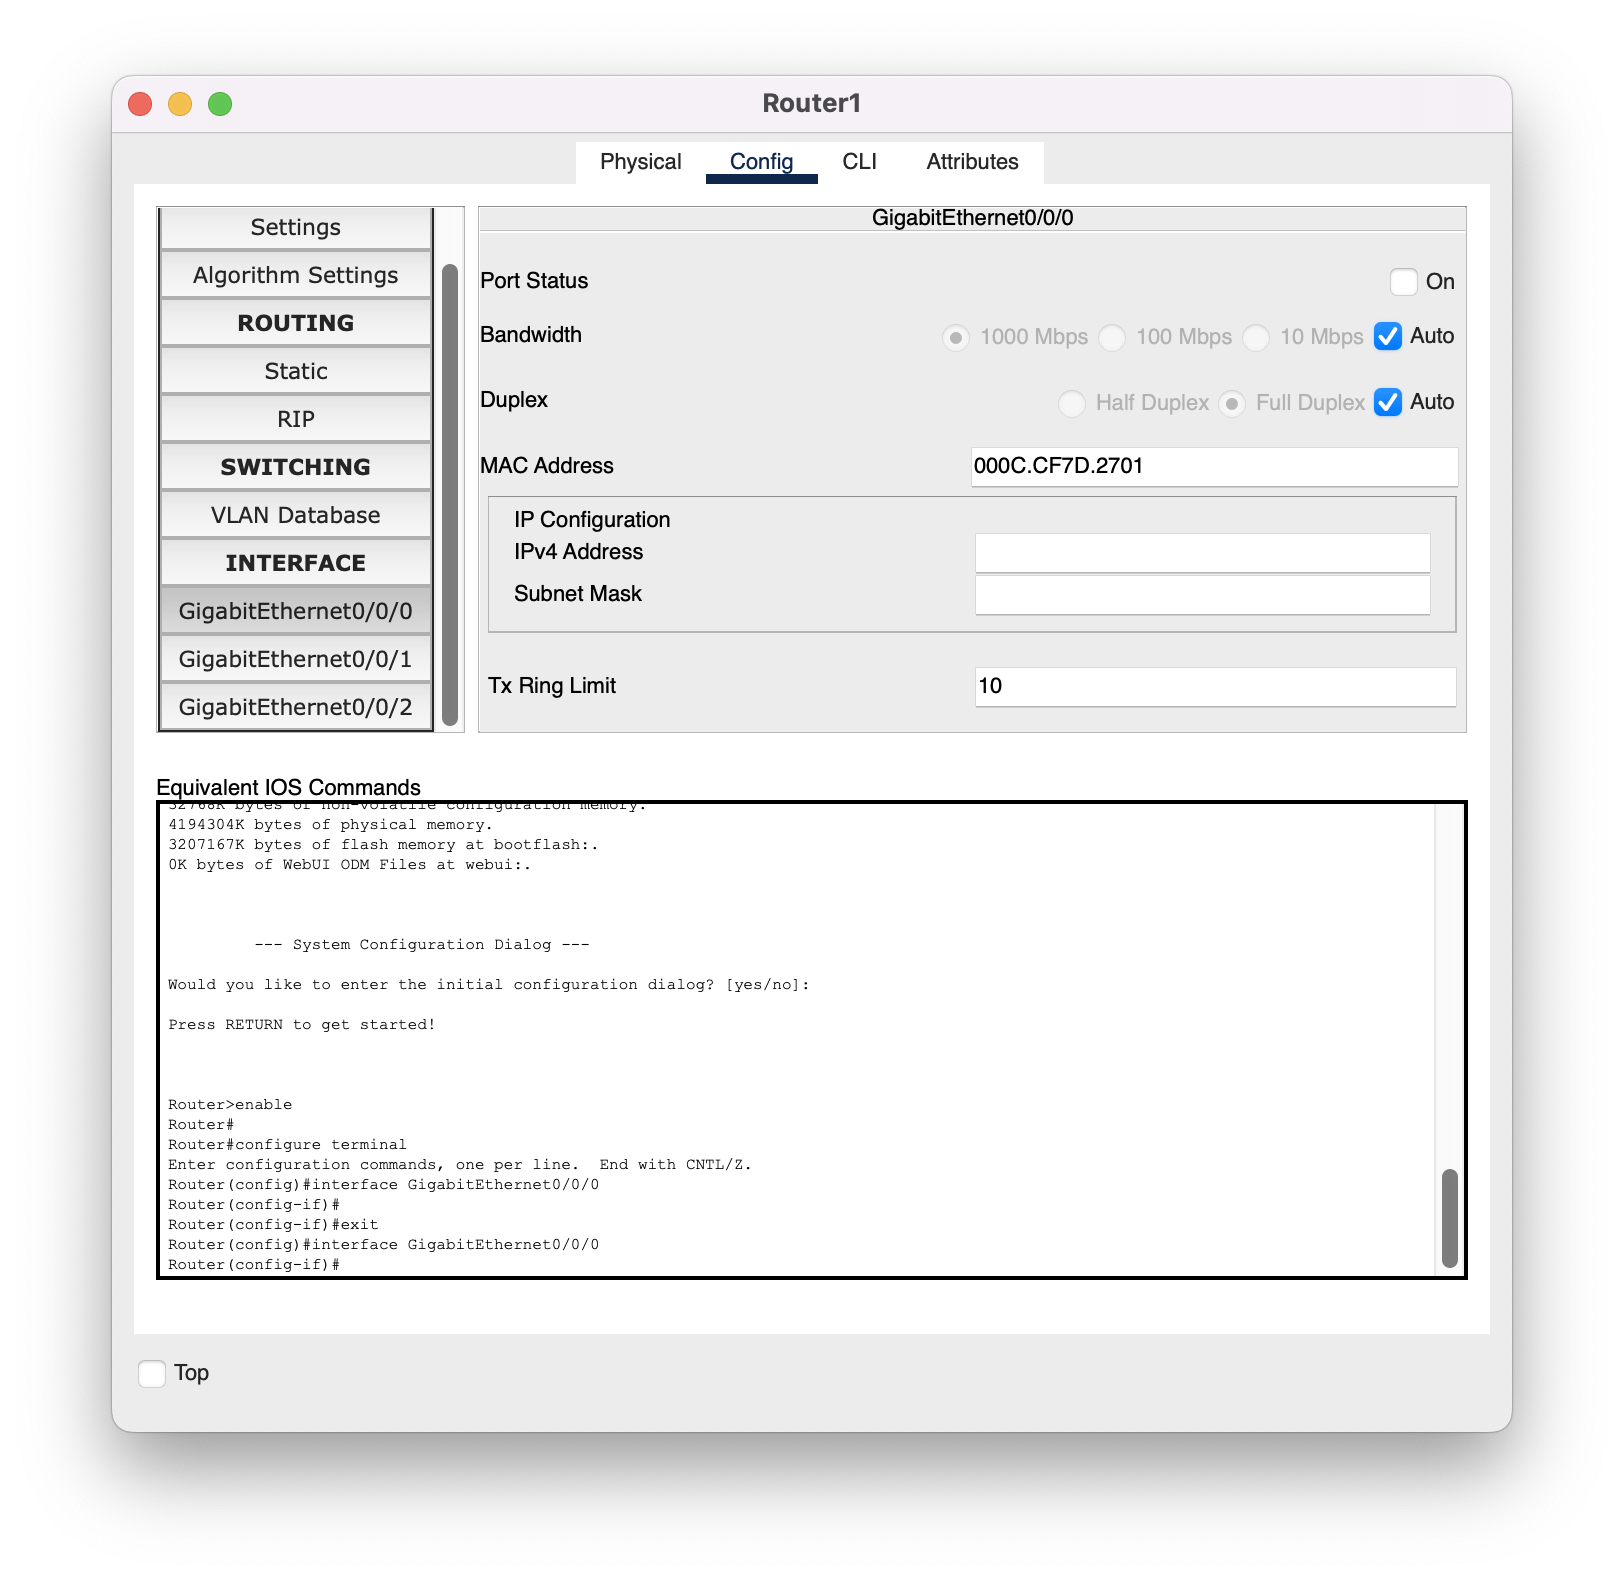Select GigabitEthernet0/0/0 in sidebar list
Image resolution: width=1624 pixels, height=1580 pixels.
tap(296, 612)
